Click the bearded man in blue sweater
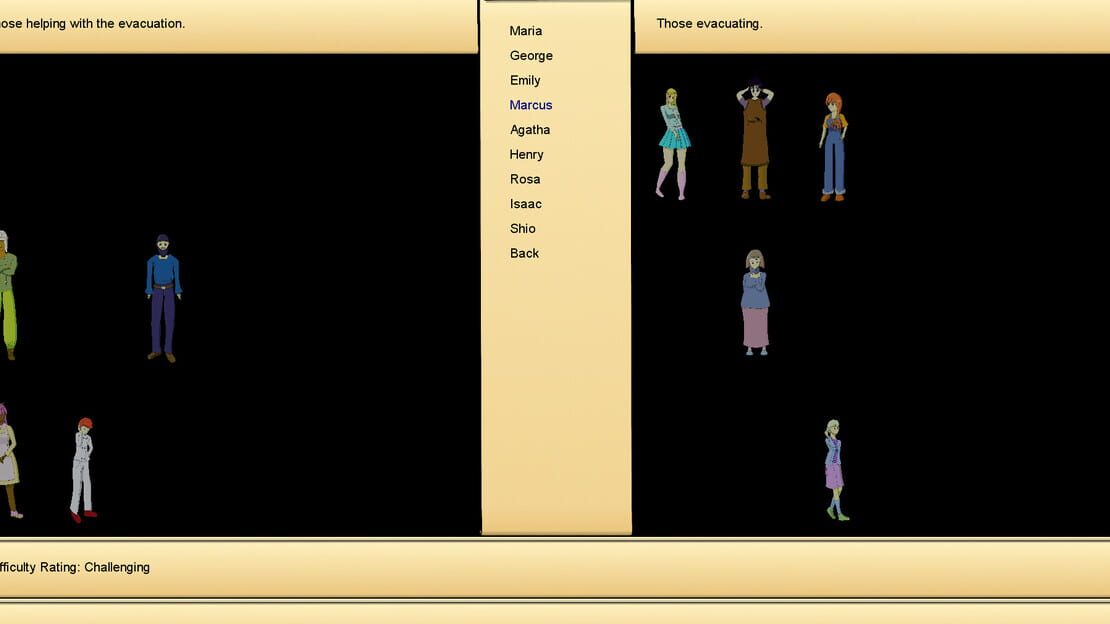Screen dimensions: 1110x624 coord(164,298)
